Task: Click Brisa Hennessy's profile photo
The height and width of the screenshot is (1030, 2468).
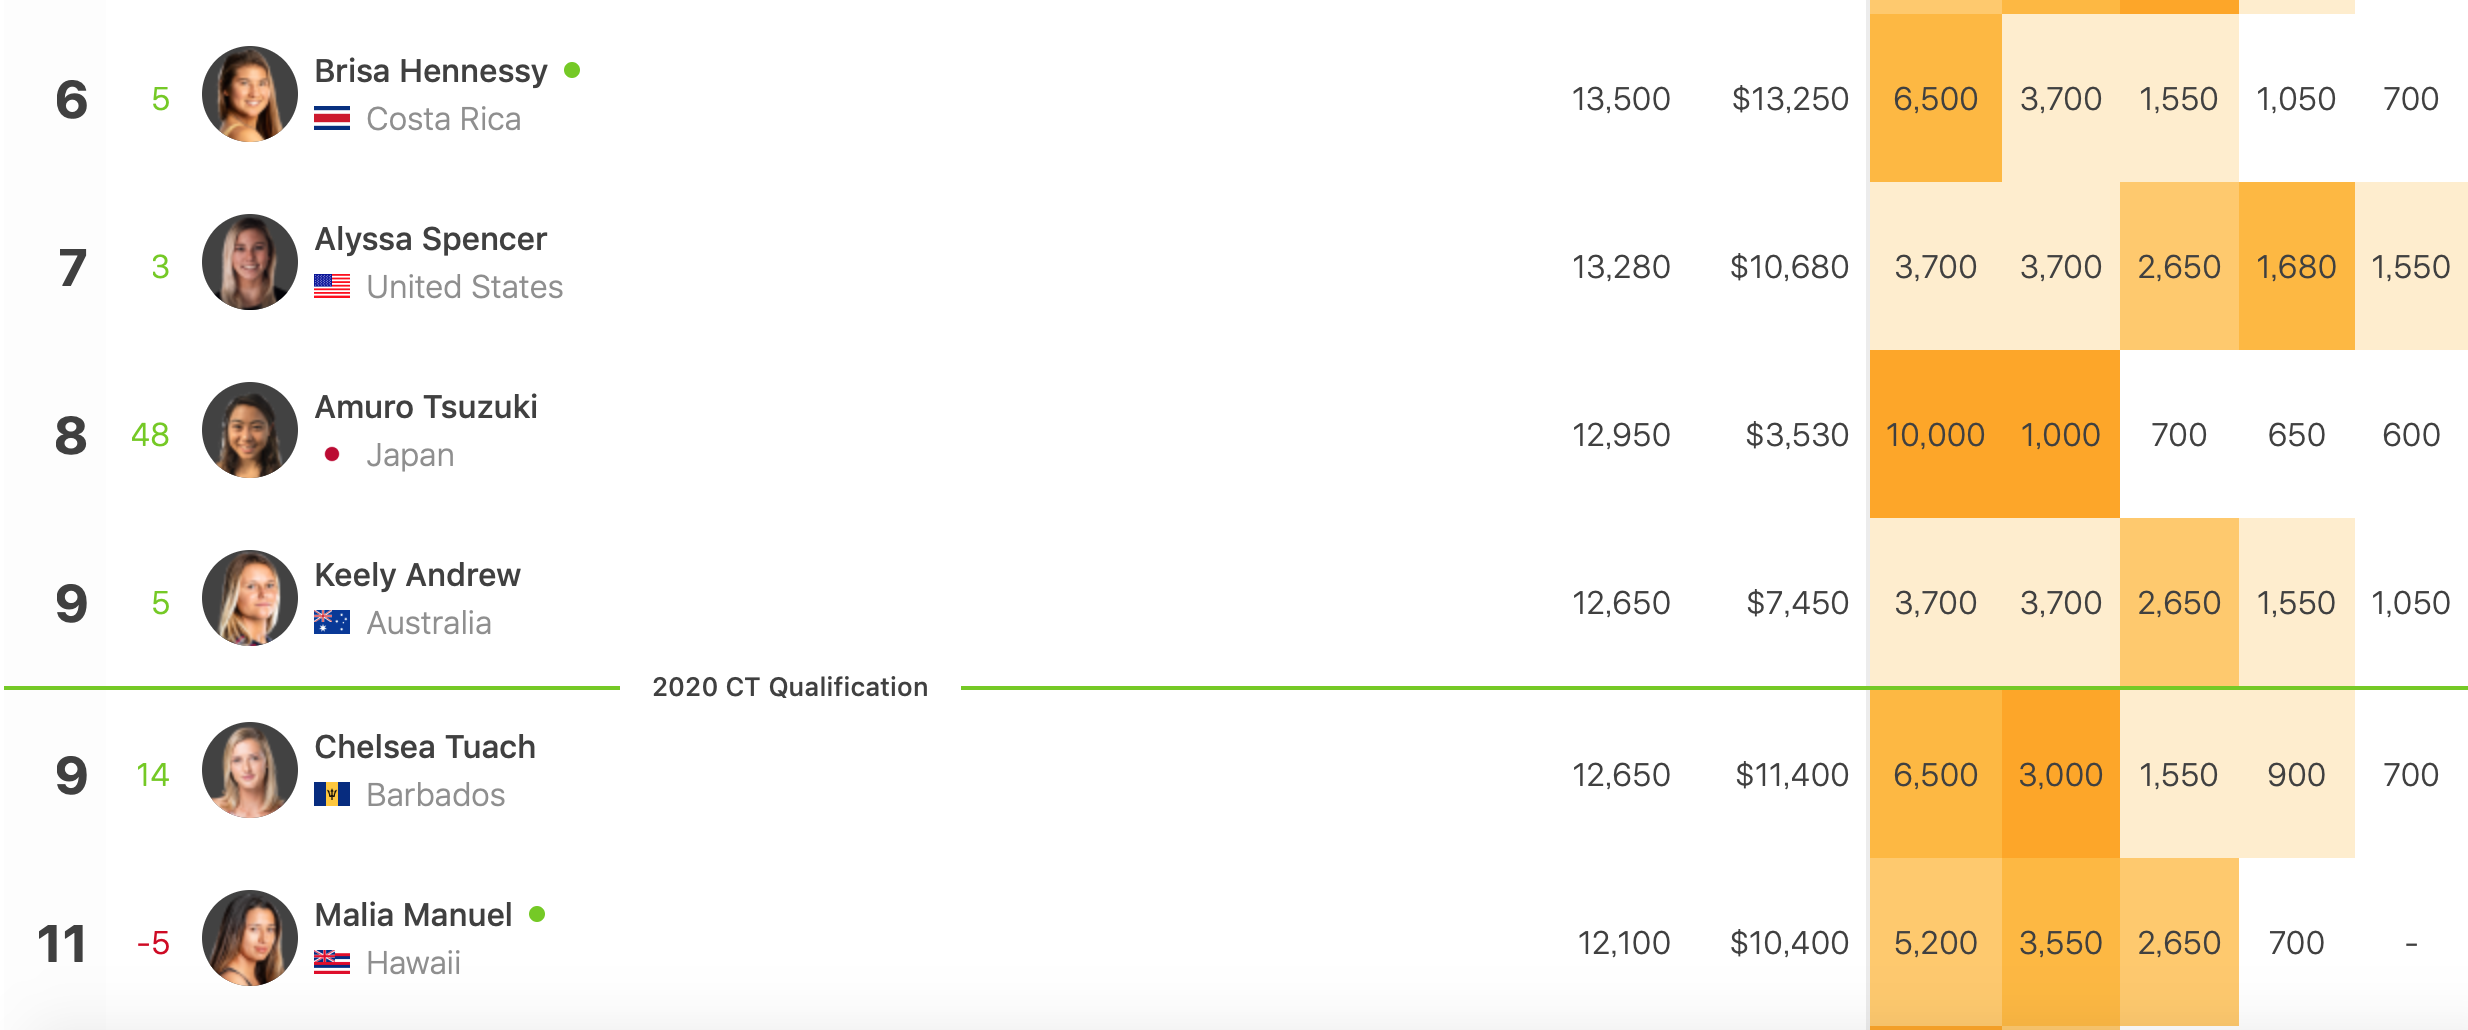Action: click(250, 94)
